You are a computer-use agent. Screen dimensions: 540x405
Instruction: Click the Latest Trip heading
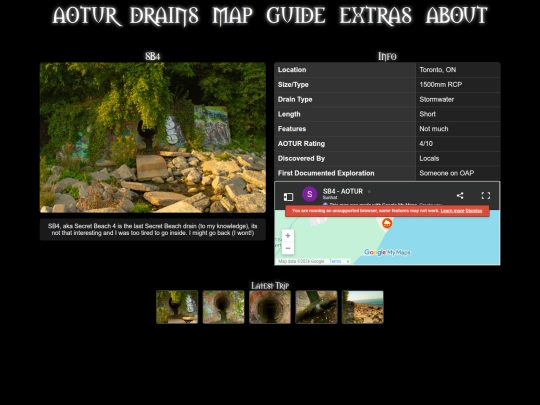pos(270,285)
